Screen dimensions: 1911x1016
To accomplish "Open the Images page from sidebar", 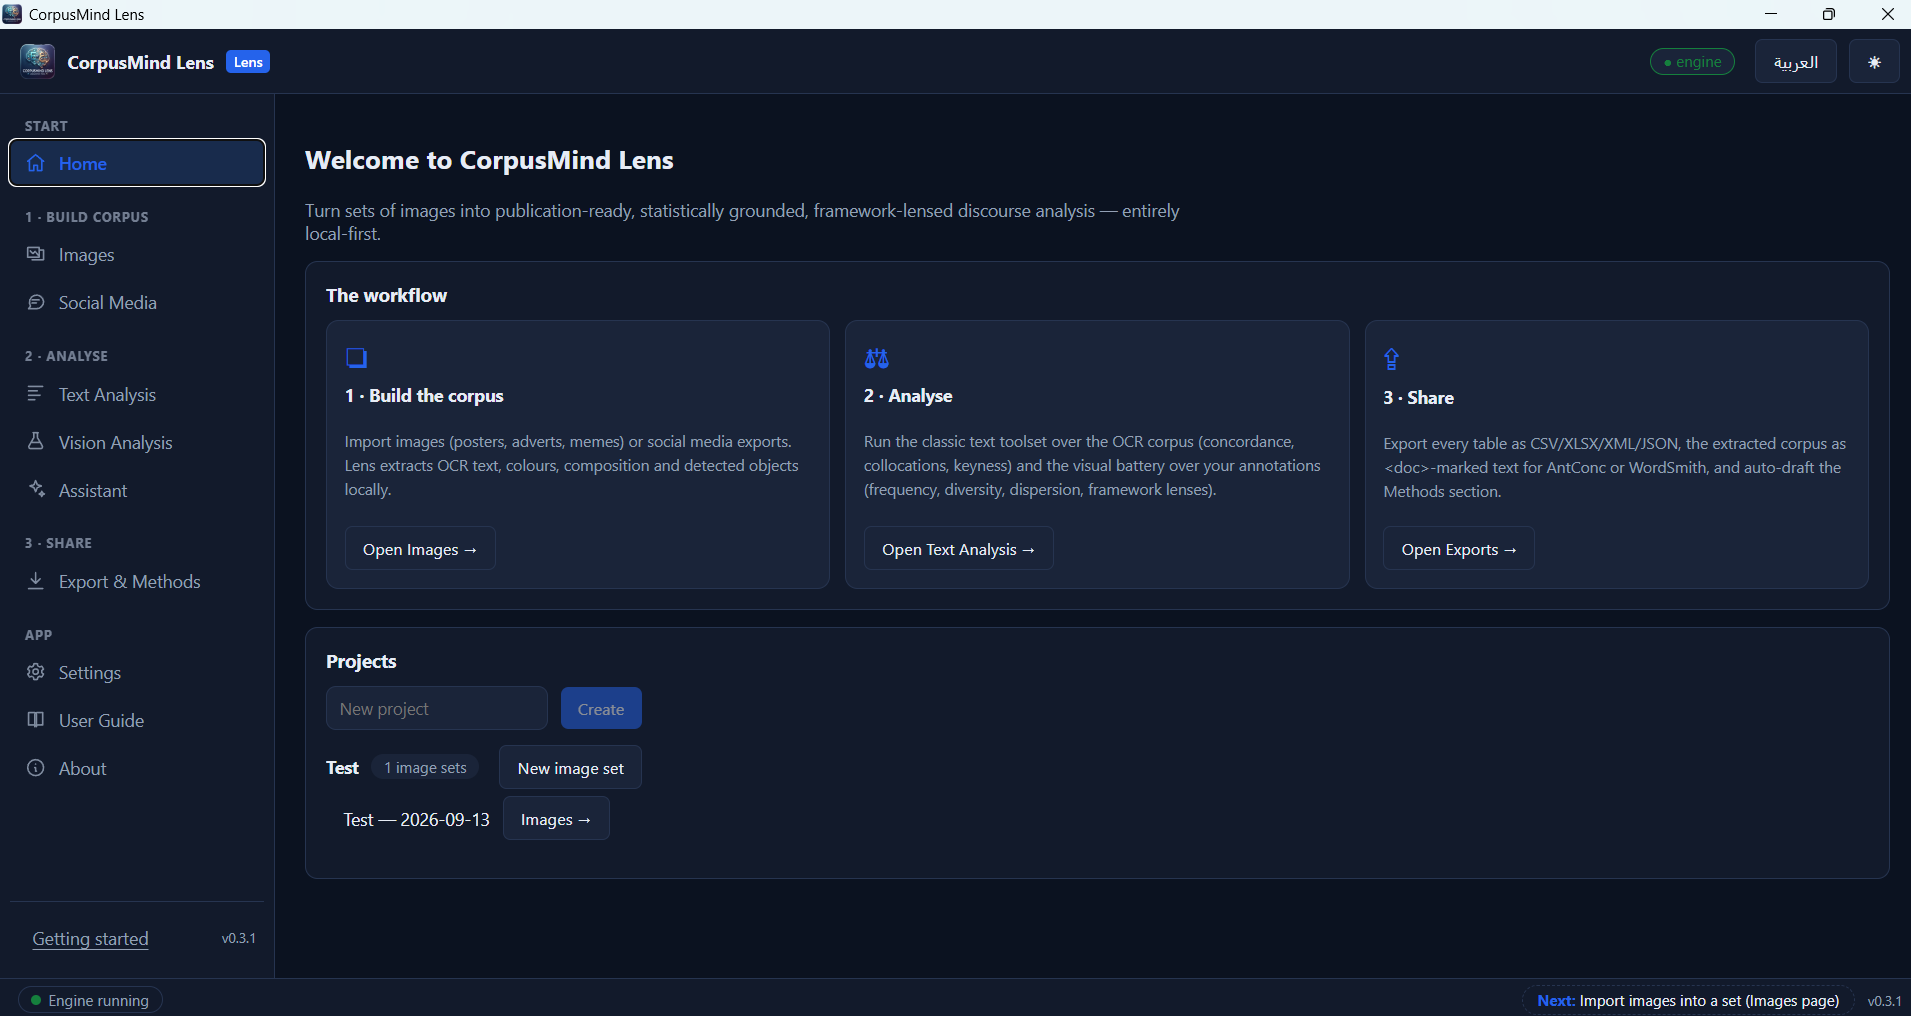I will pos(137,255).
